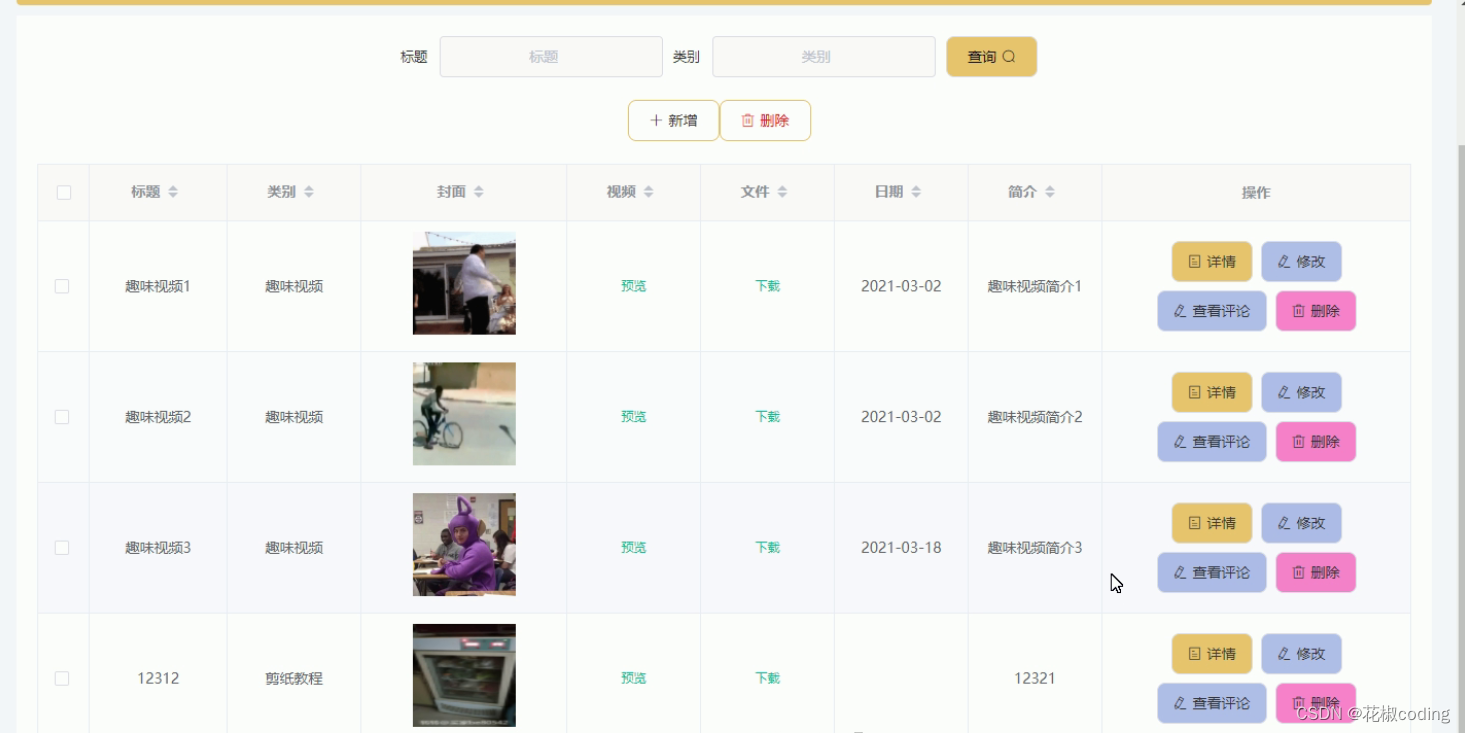Click the pencil icon on 修改 for 趣味视频1
Screen dimensions: 1465x733
(1283, 261)
